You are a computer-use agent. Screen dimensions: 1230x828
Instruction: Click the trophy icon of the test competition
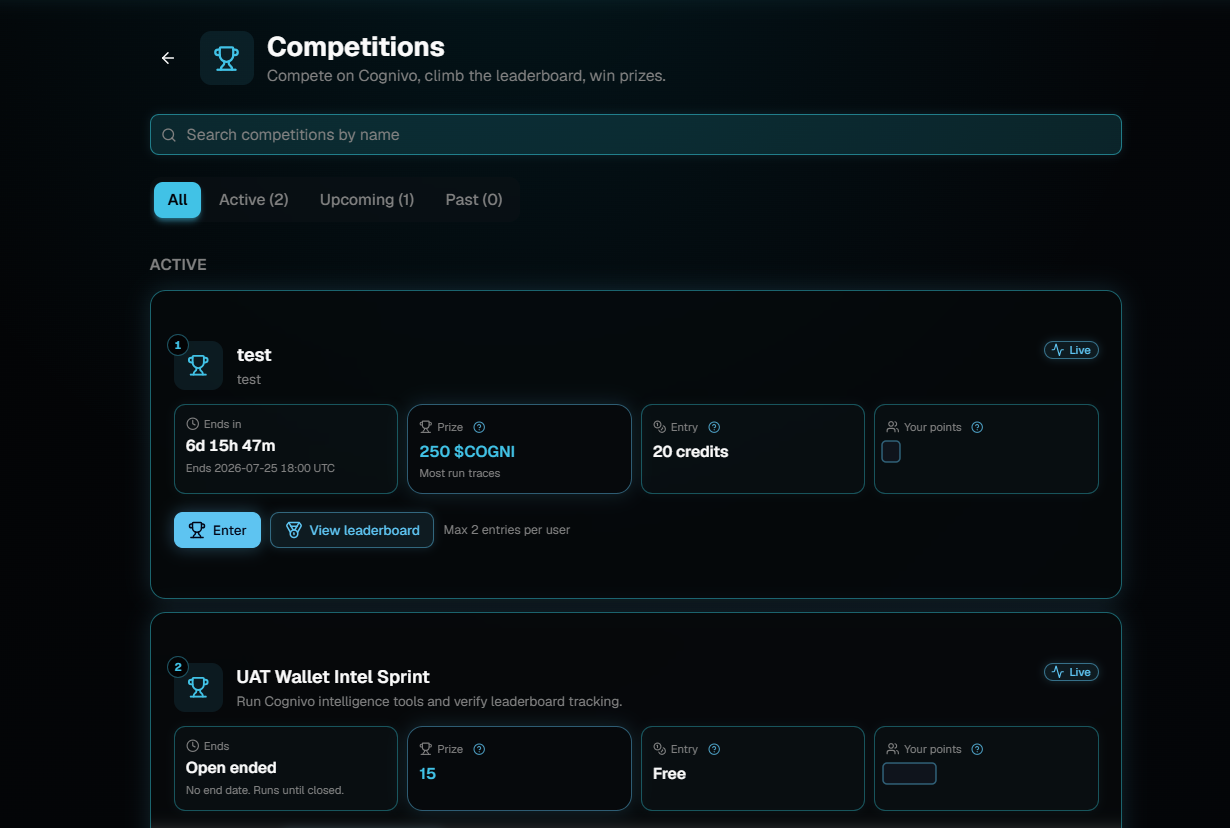(198, 365)
